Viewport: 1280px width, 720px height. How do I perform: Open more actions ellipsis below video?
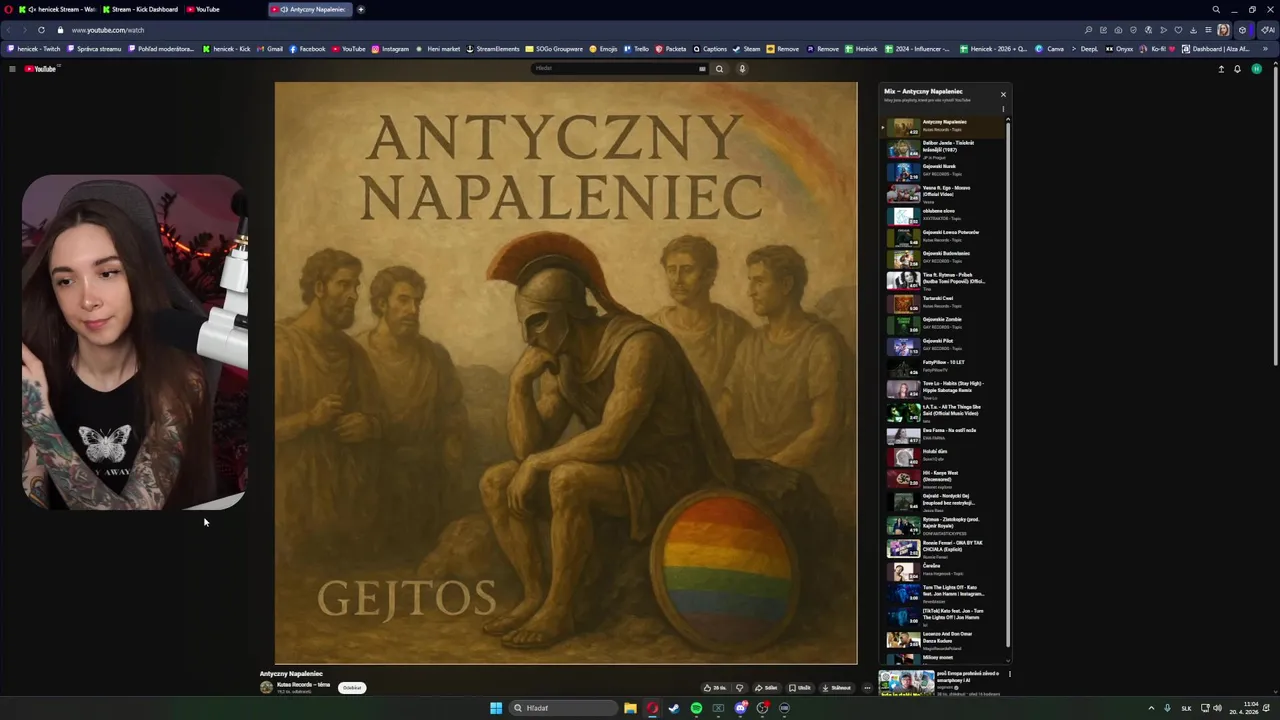(x=867, y=688)
